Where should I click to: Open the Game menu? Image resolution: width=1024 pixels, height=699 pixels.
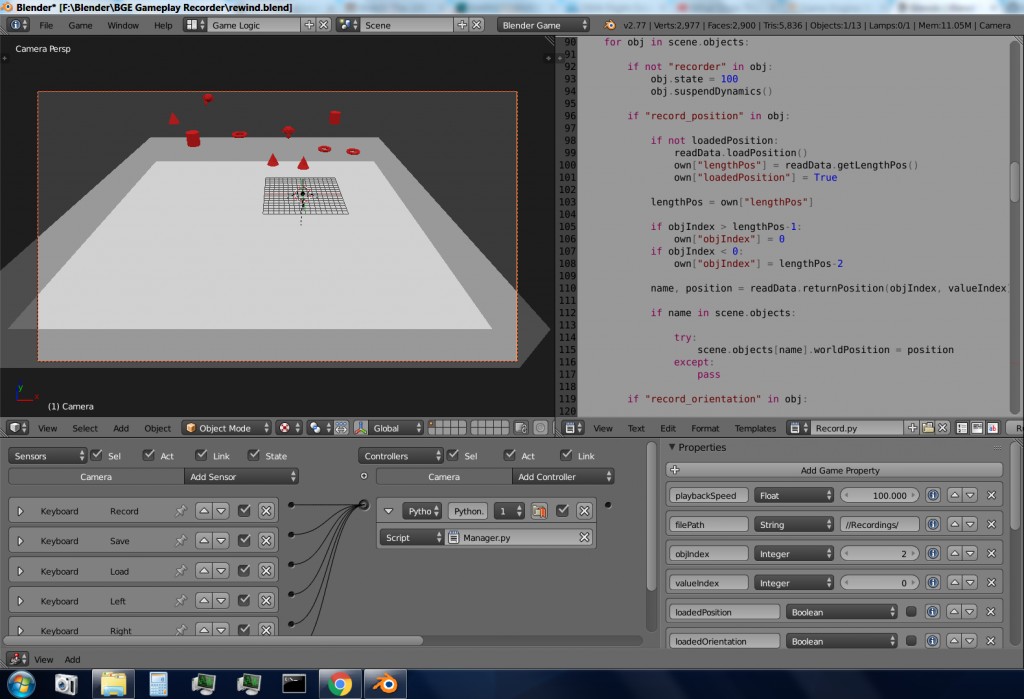[80, 25]
